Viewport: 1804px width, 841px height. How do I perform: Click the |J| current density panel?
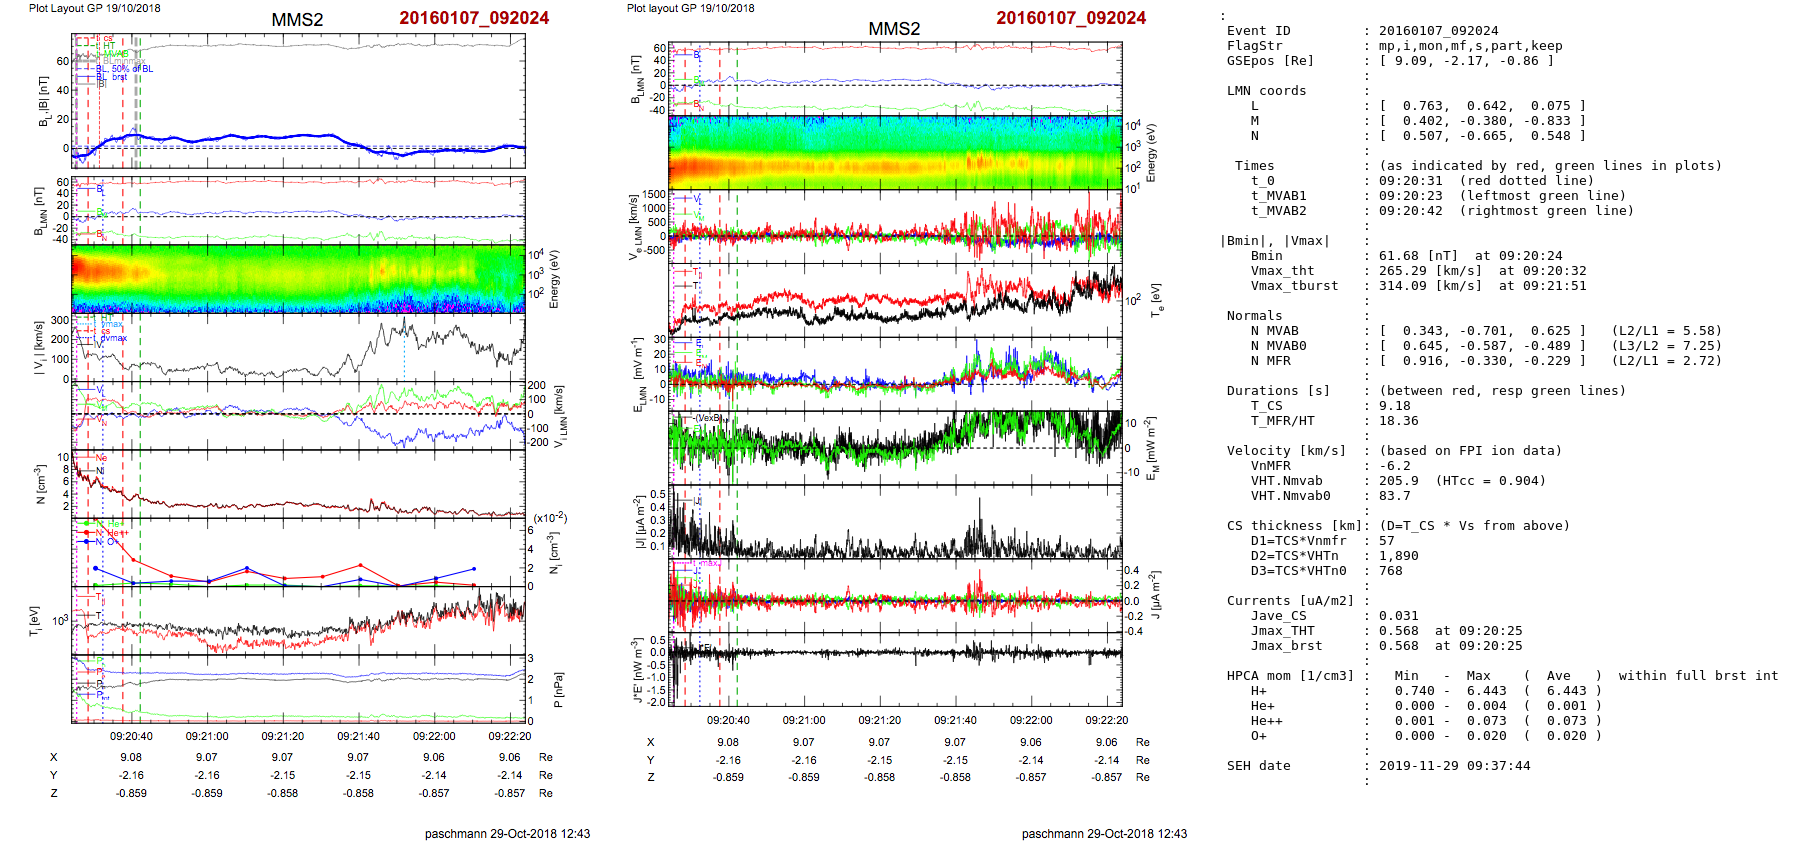click(895, 522)
